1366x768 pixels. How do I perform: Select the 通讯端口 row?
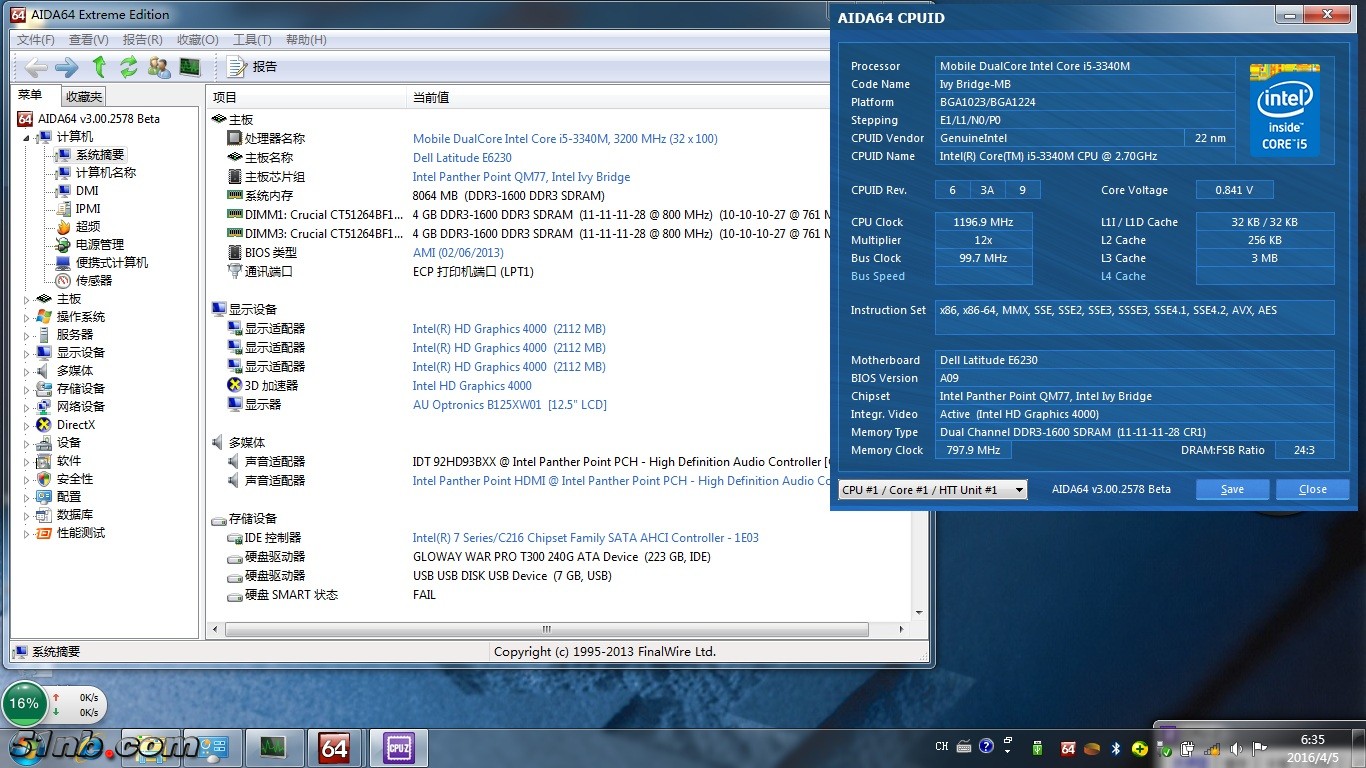tap(268, 272)
